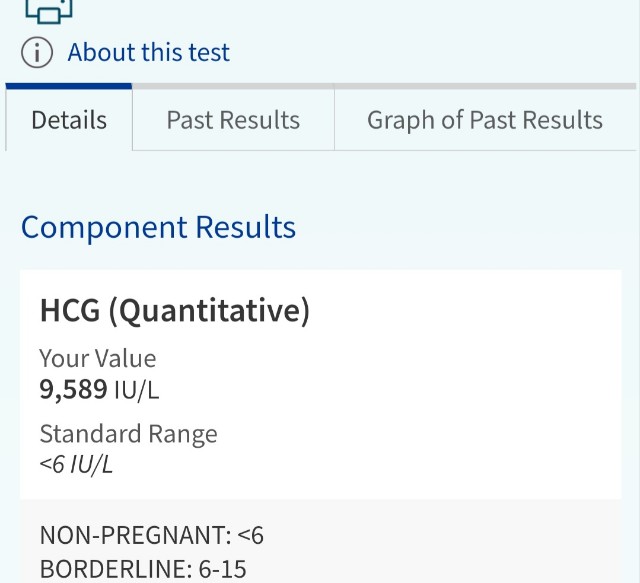Click the HCG (Quantitative) title

(x=175, y=311)
